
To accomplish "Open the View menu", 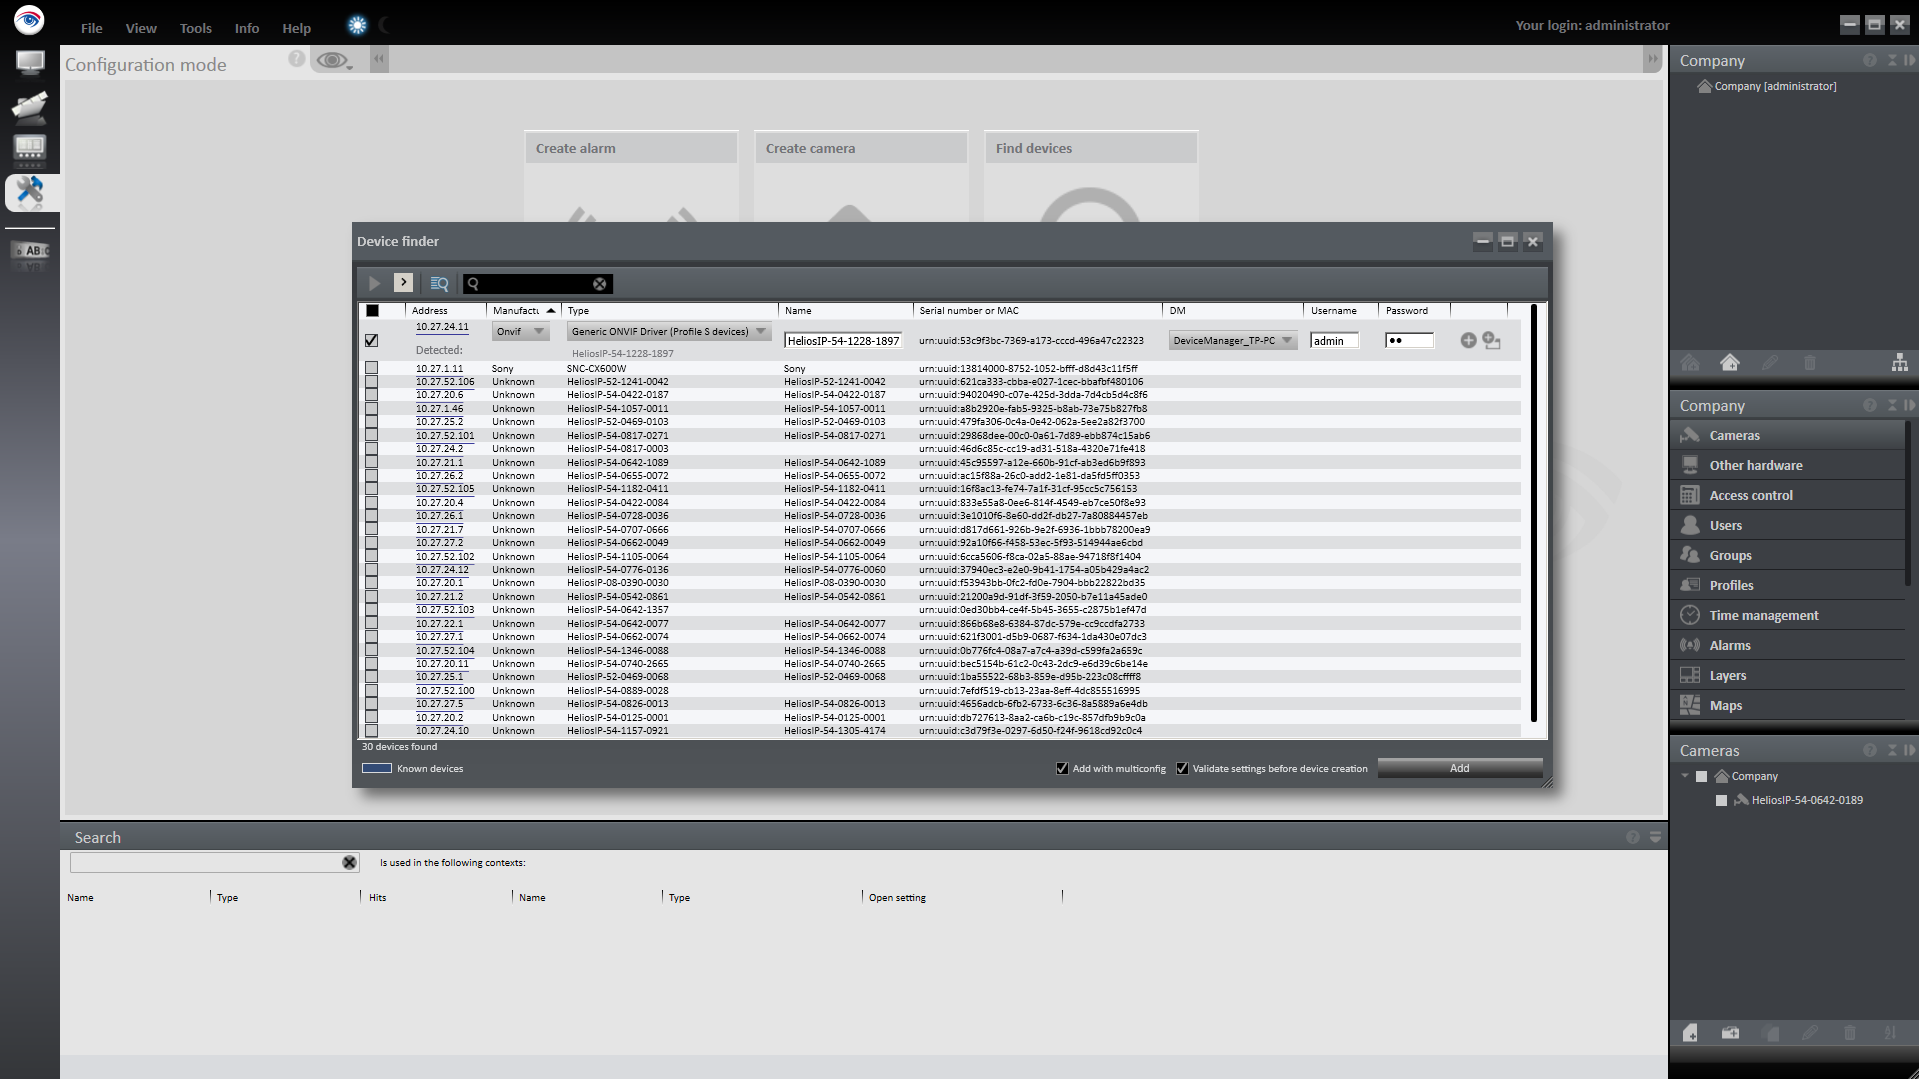I will click(140, 28).
